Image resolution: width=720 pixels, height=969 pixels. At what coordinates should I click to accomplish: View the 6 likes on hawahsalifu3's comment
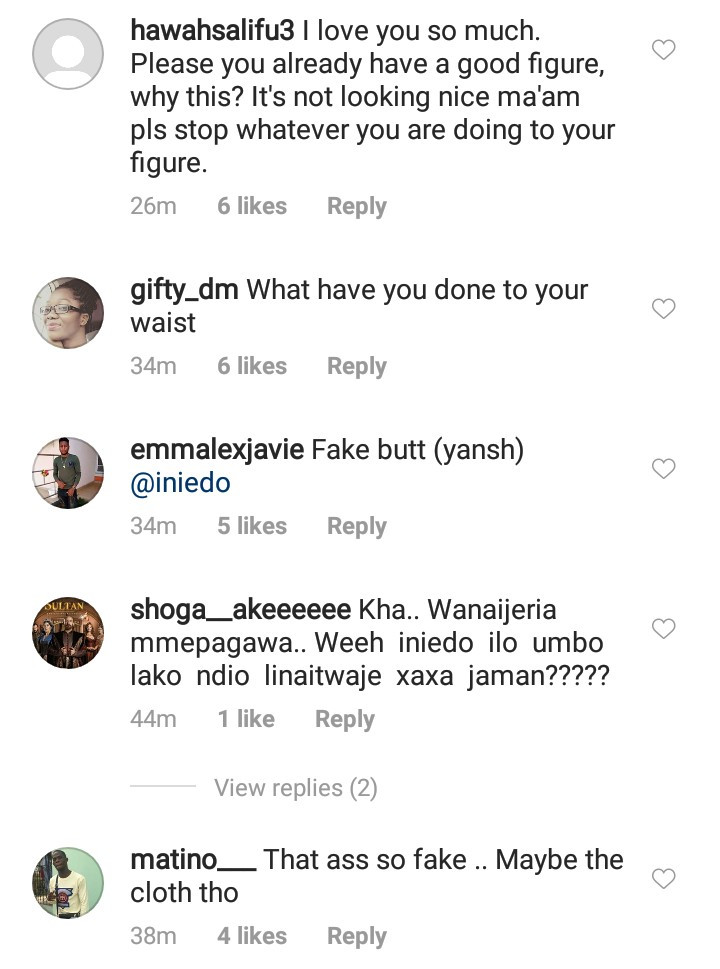[252, 206]
